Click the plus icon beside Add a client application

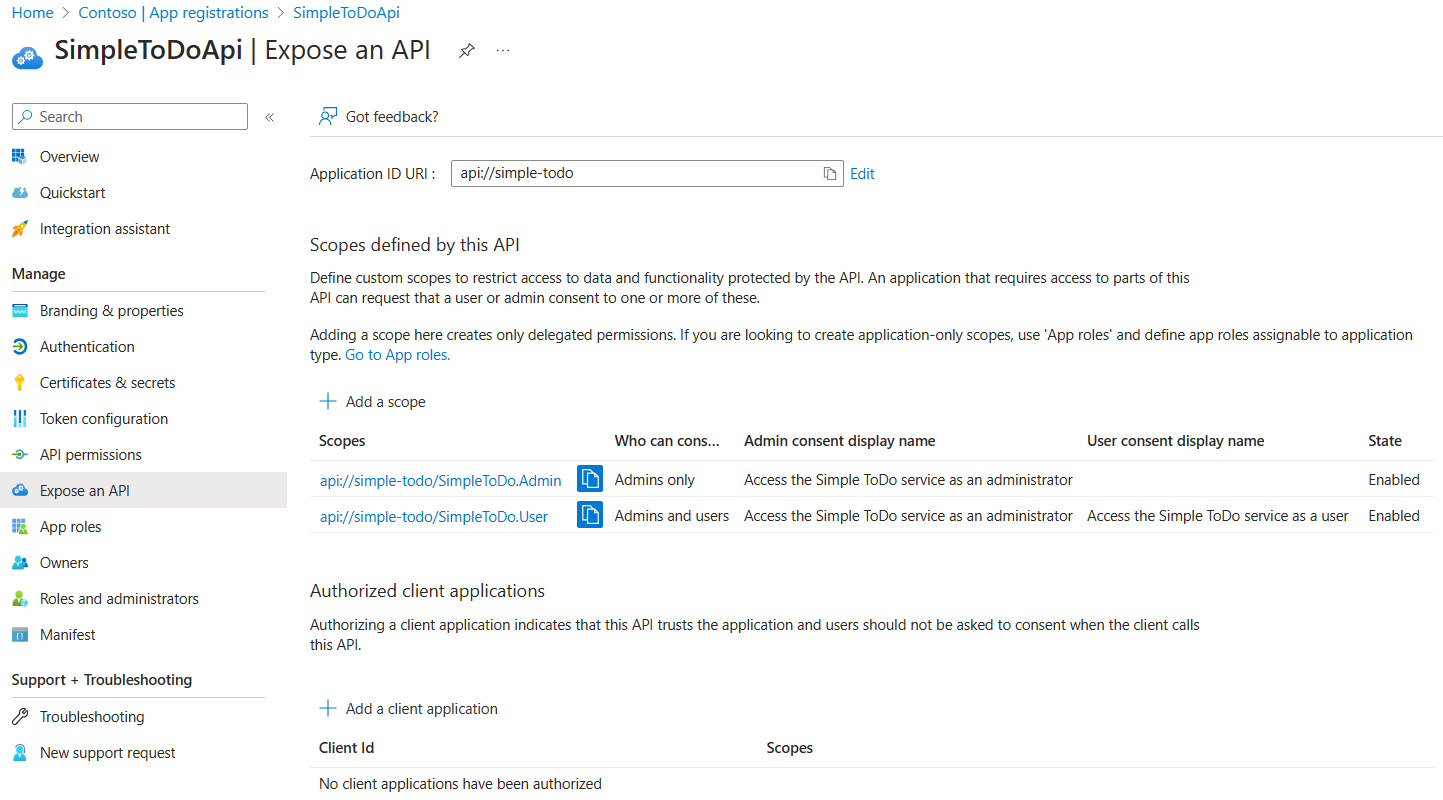[327, 708]
